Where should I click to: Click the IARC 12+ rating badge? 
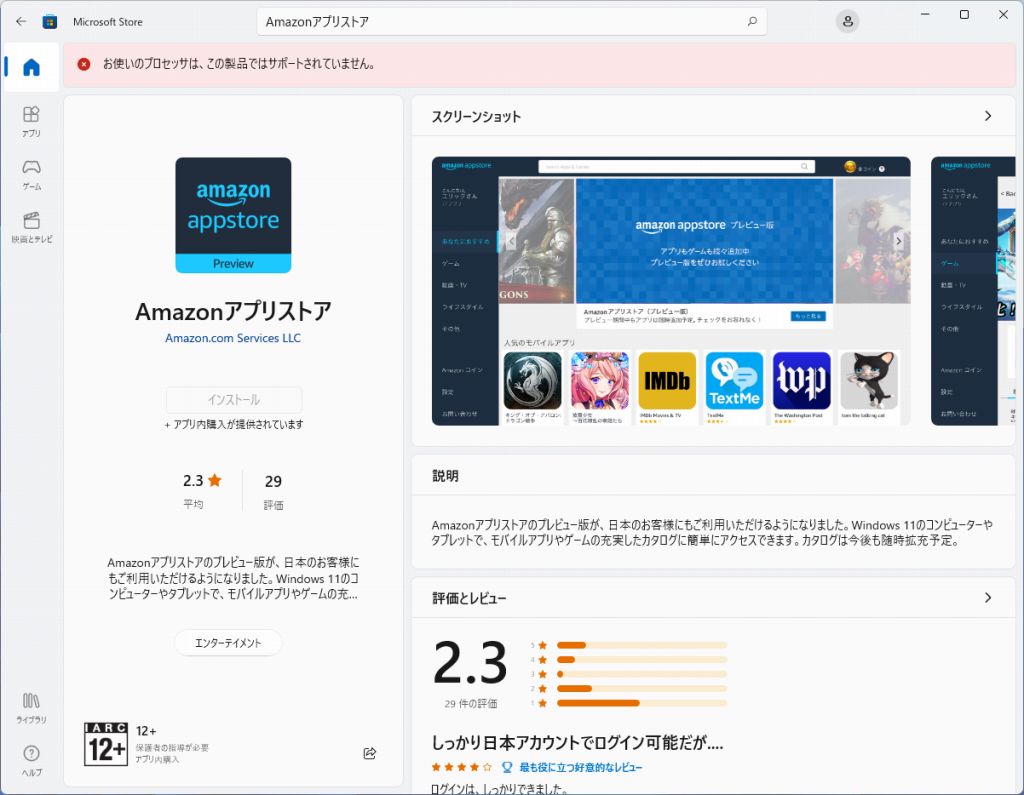coord(106,743)
